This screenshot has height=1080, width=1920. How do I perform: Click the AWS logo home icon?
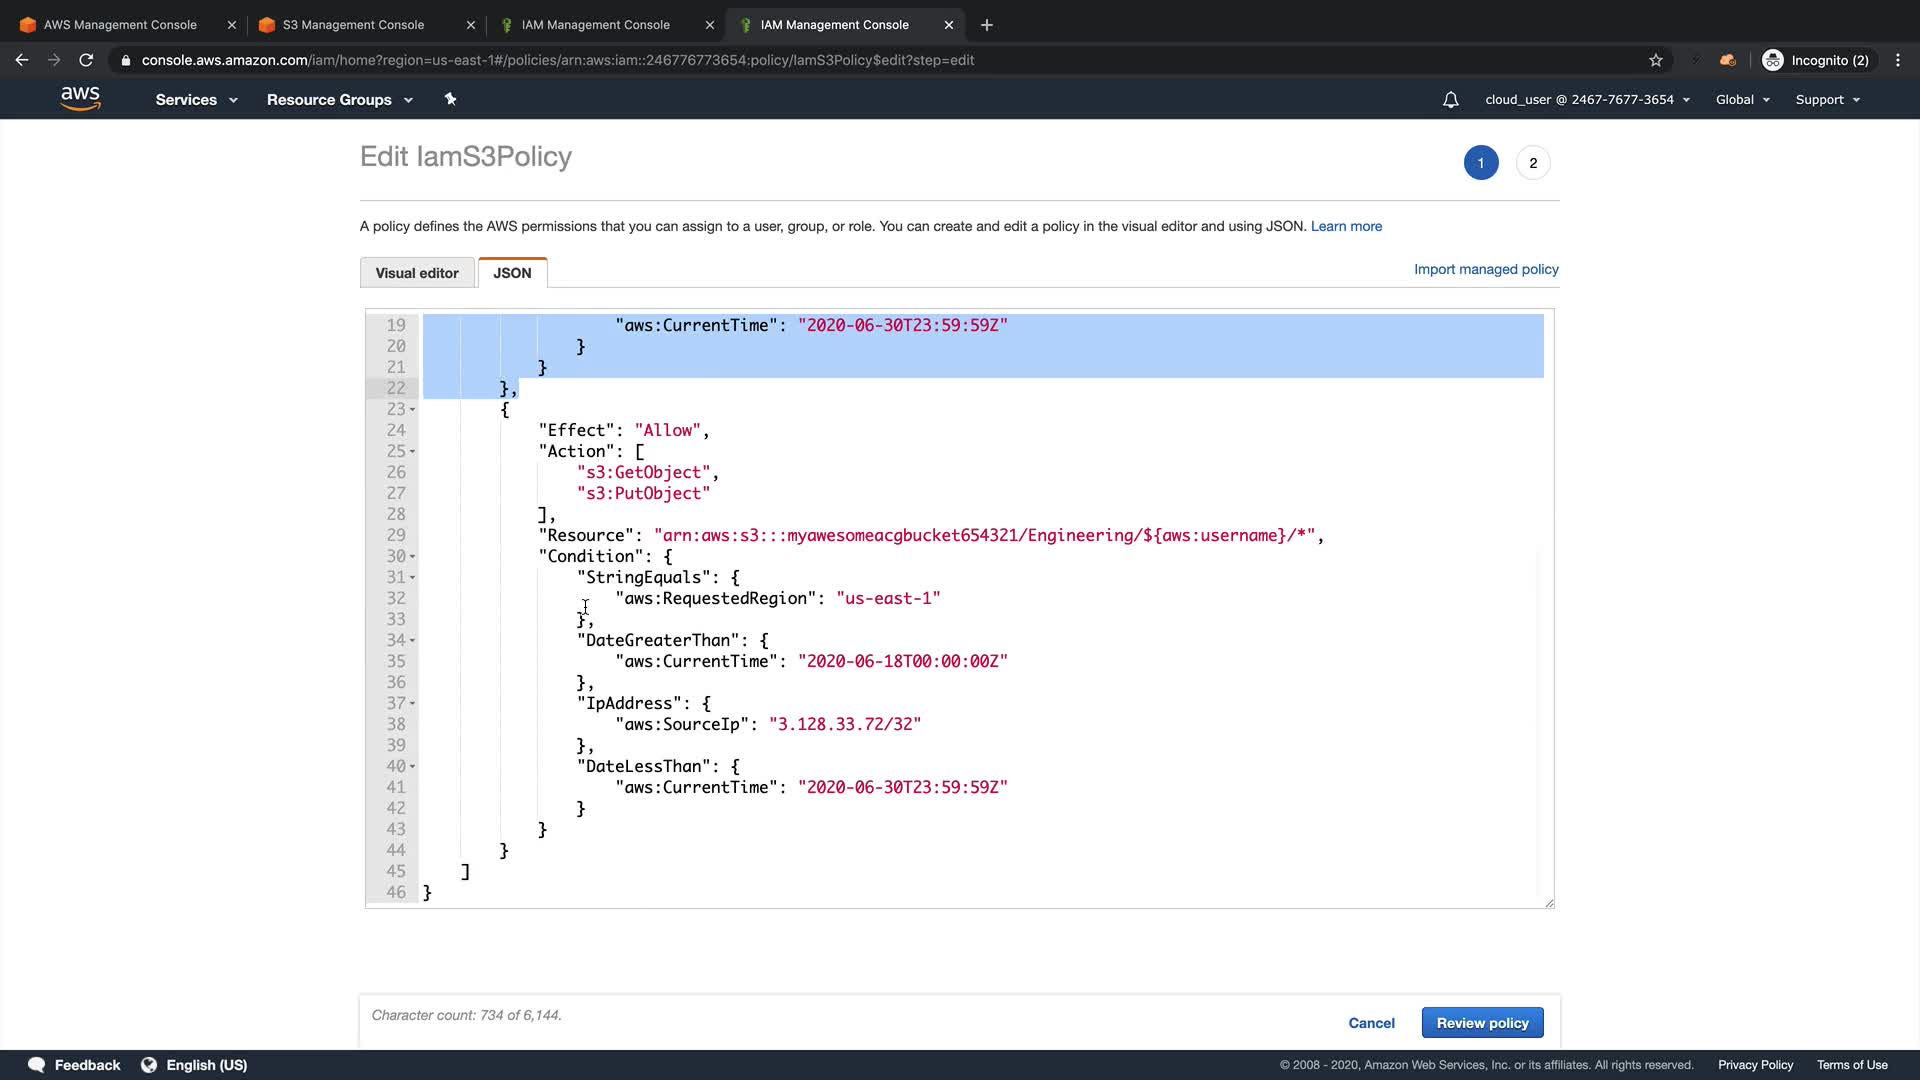click(x=80, y=98)
